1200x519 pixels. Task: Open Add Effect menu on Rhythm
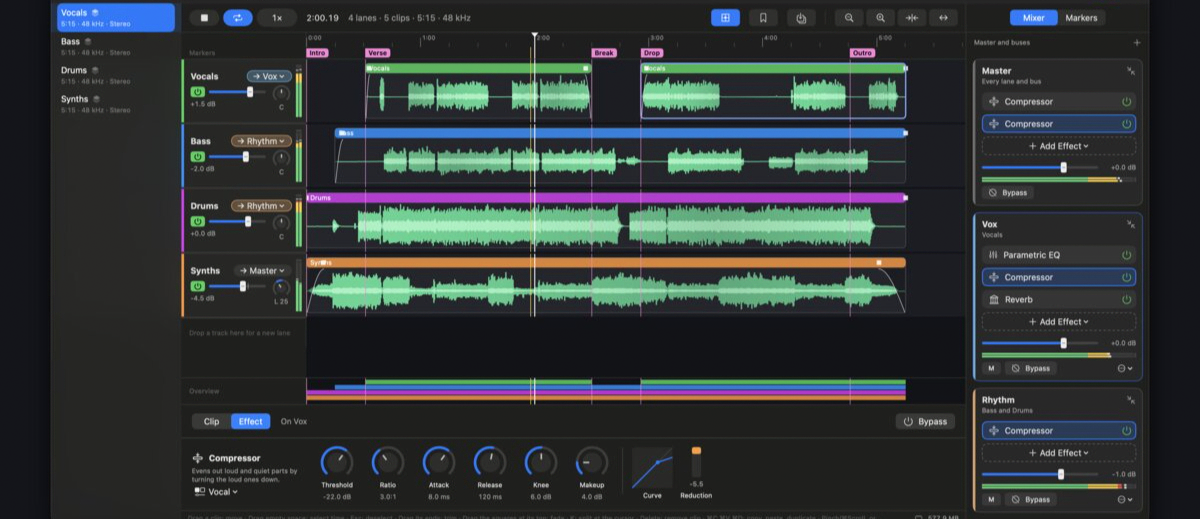[x=1059, y=453]
